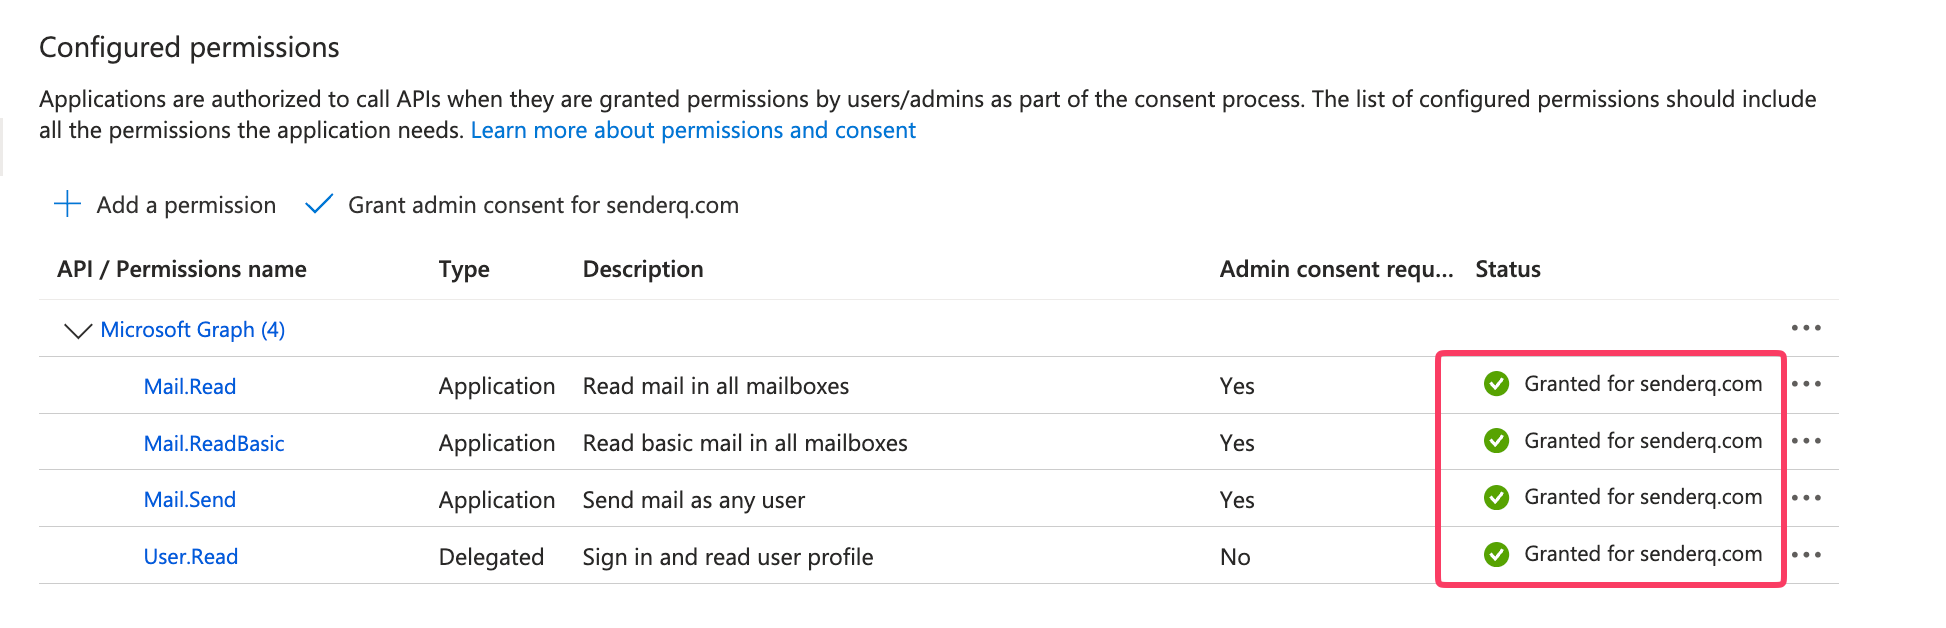
Task: Open the Mail.ReadBasic permission details
Action: pyautogui.click(x=214, y=444)
